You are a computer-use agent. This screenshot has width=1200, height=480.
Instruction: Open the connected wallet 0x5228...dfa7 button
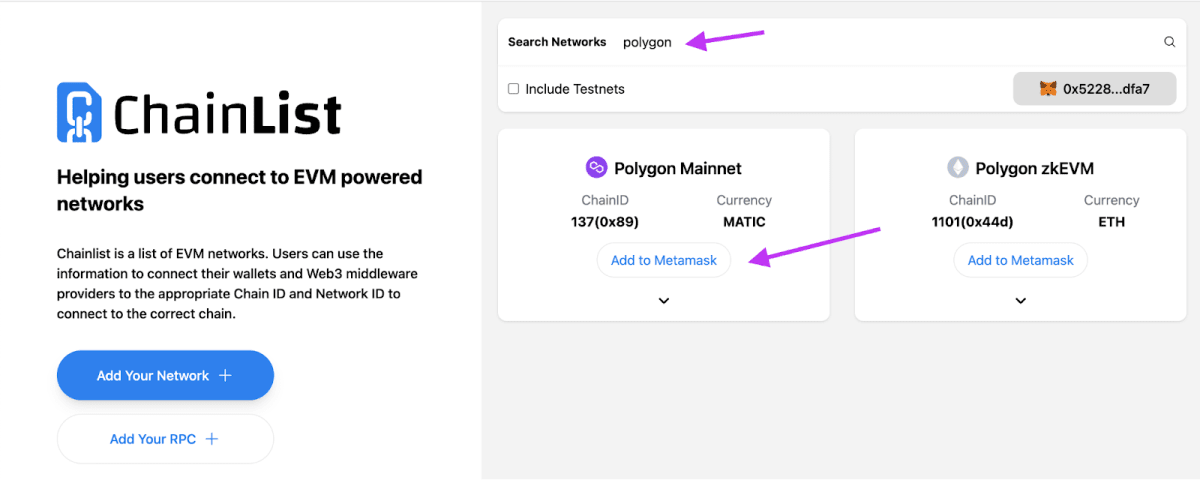1095,89
